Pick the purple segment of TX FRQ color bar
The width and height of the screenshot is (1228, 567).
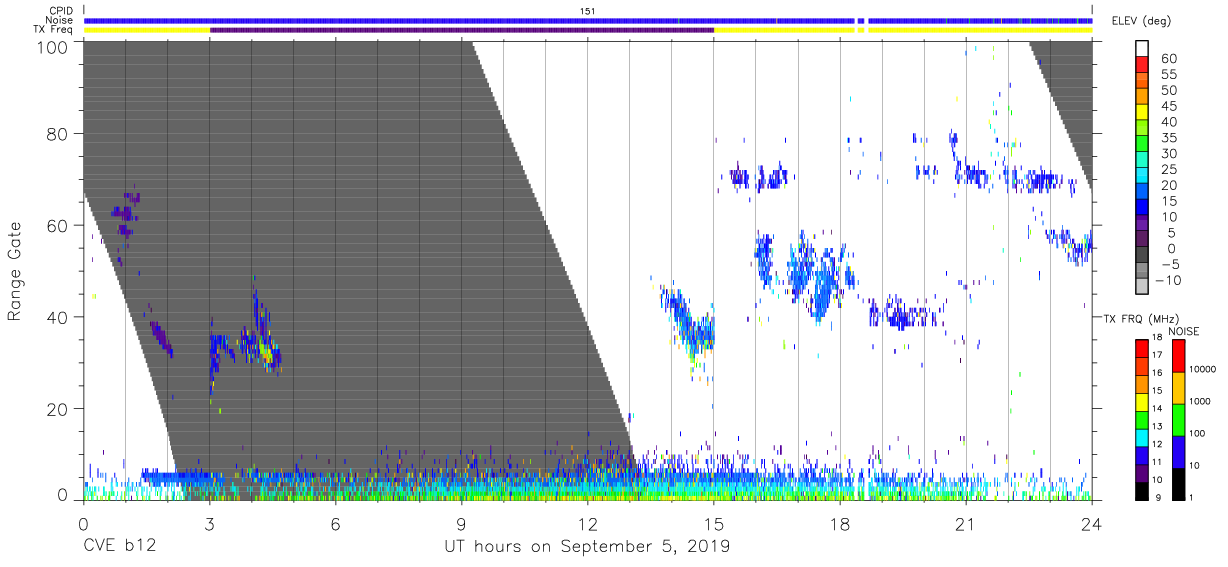[1141, 472]
